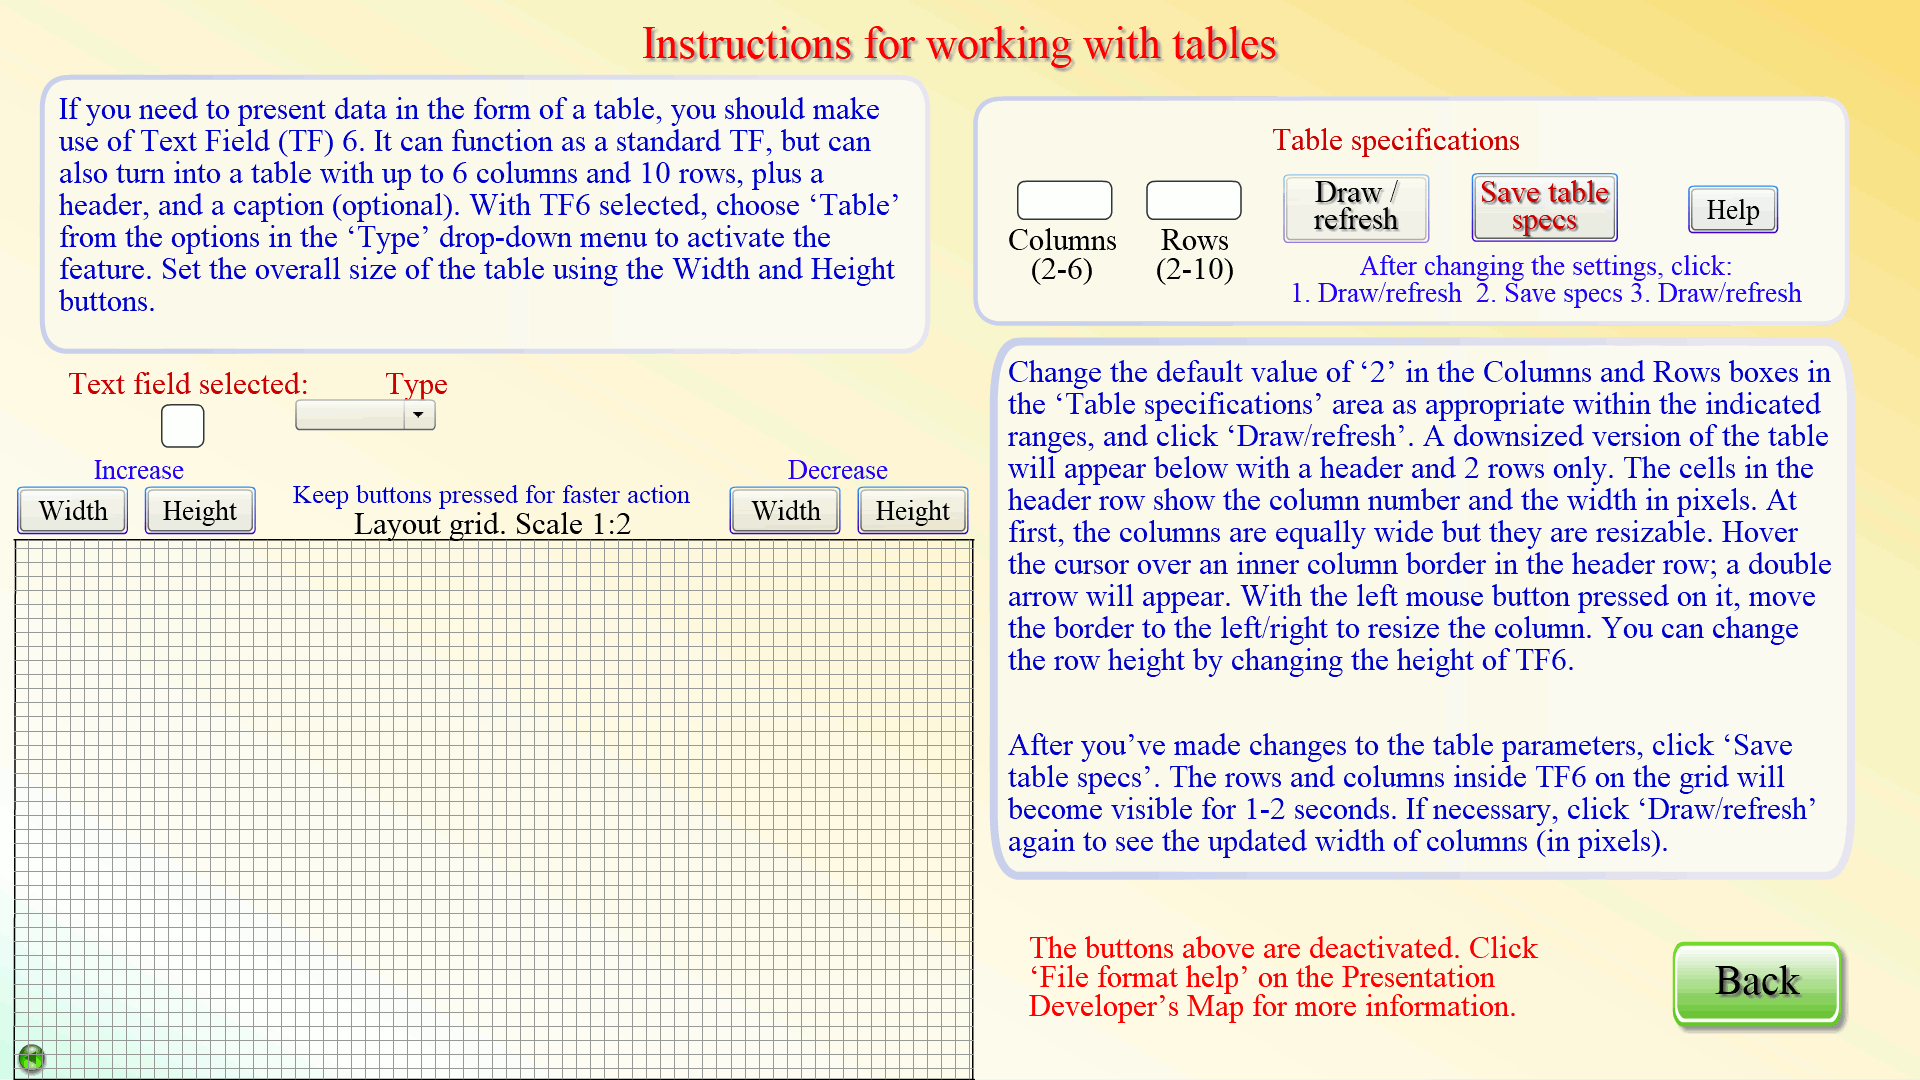Click the green globe icon on grid
This screenshot has height=1080, width=1920.
pyautogui.click(x=31, y=1057)
